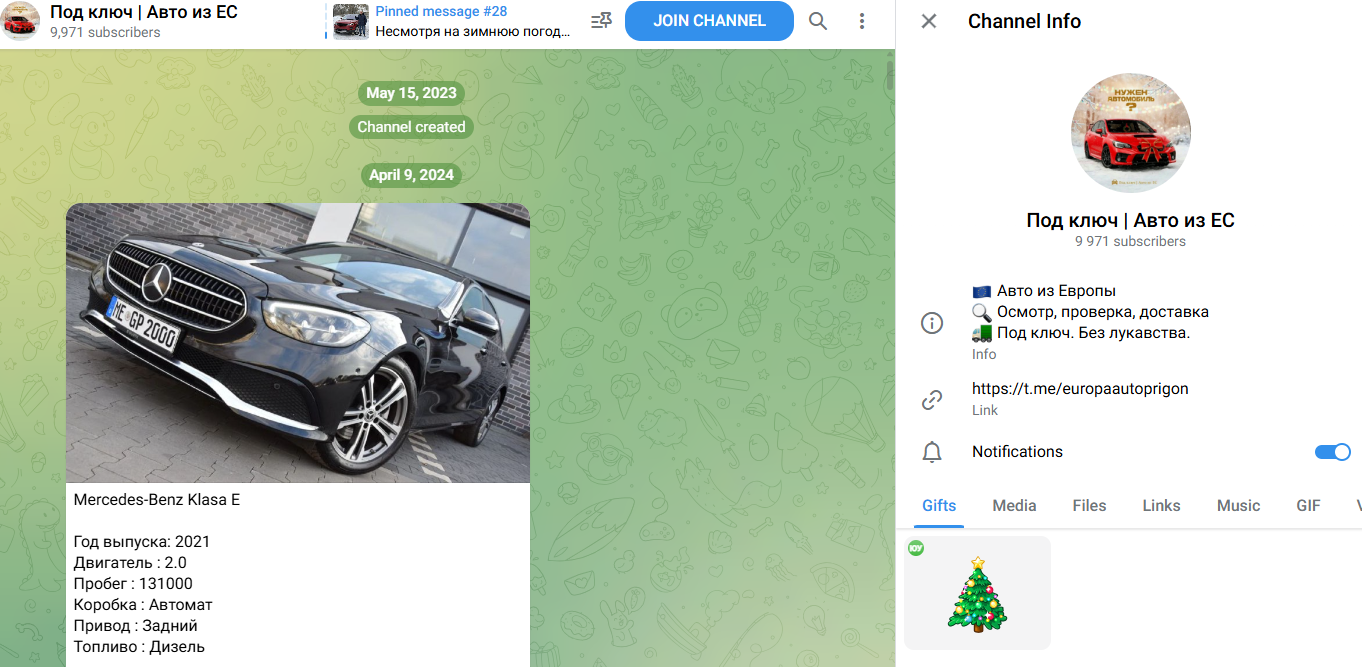Click the Info circle icon
The width and height of the screenshot is (1362, 667).
coord(932,323)
